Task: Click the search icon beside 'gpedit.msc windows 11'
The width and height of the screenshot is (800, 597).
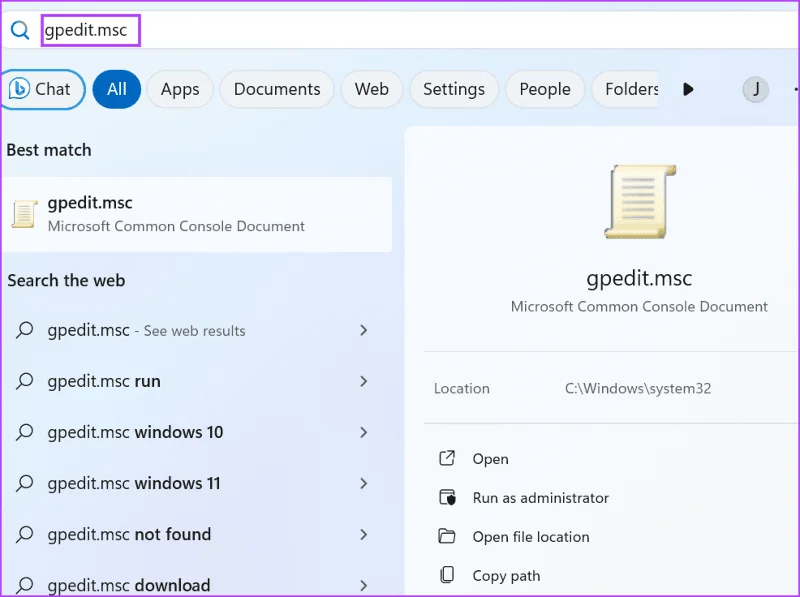Action: coord(24,483)
